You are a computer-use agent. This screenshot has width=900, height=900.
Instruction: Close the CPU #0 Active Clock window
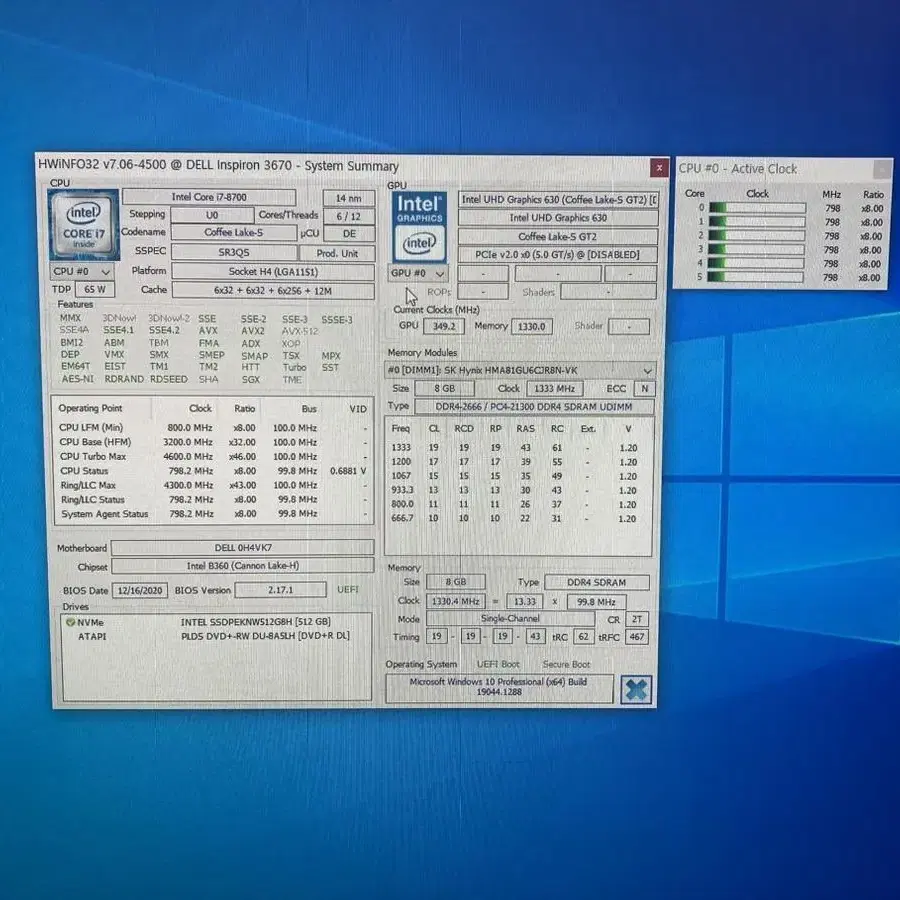point(882,169)
